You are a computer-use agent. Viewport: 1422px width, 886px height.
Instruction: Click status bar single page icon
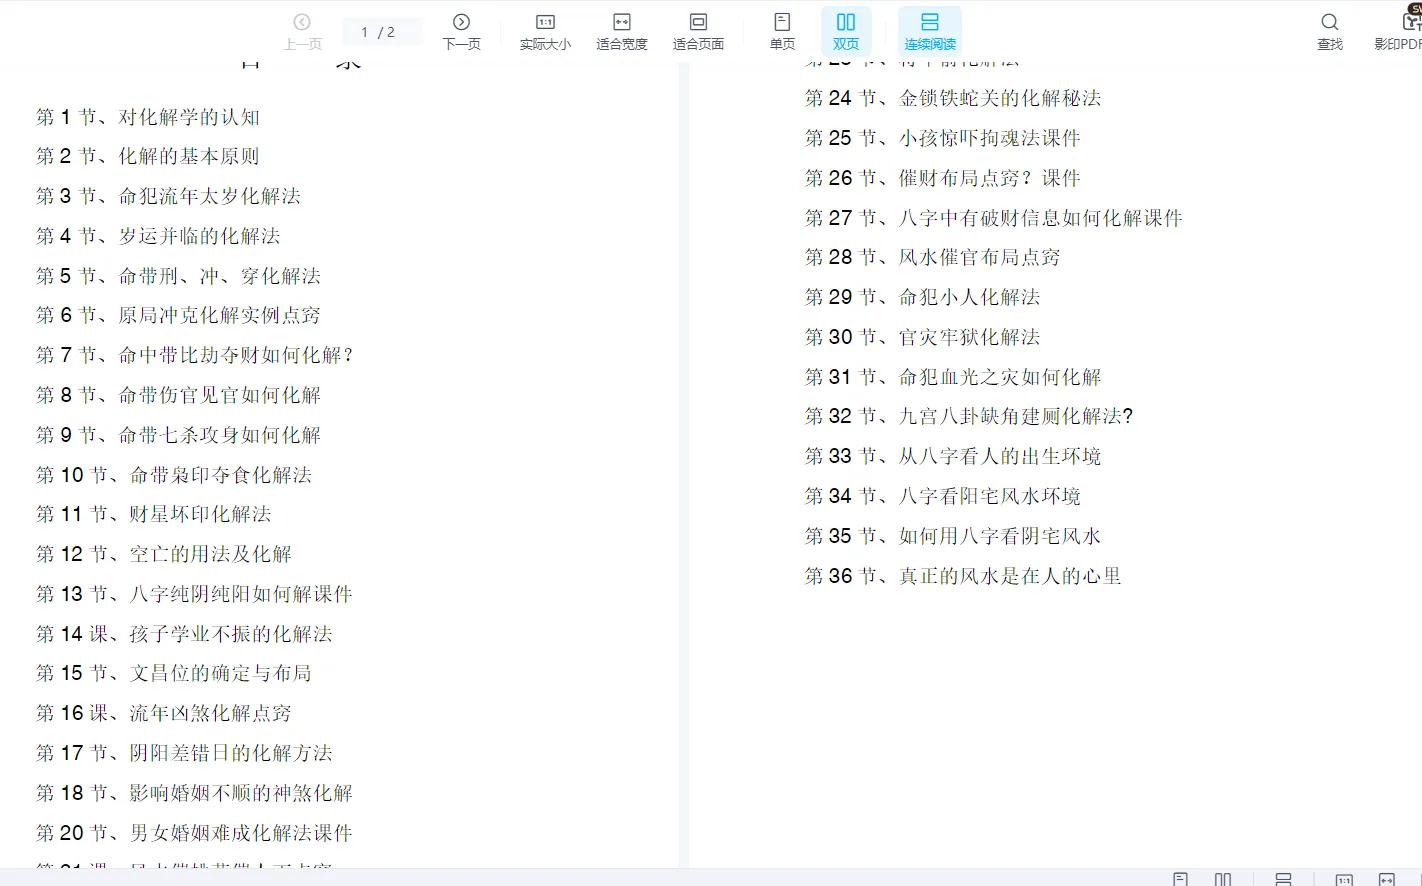pyautogui.click(x=1181, y=879)
